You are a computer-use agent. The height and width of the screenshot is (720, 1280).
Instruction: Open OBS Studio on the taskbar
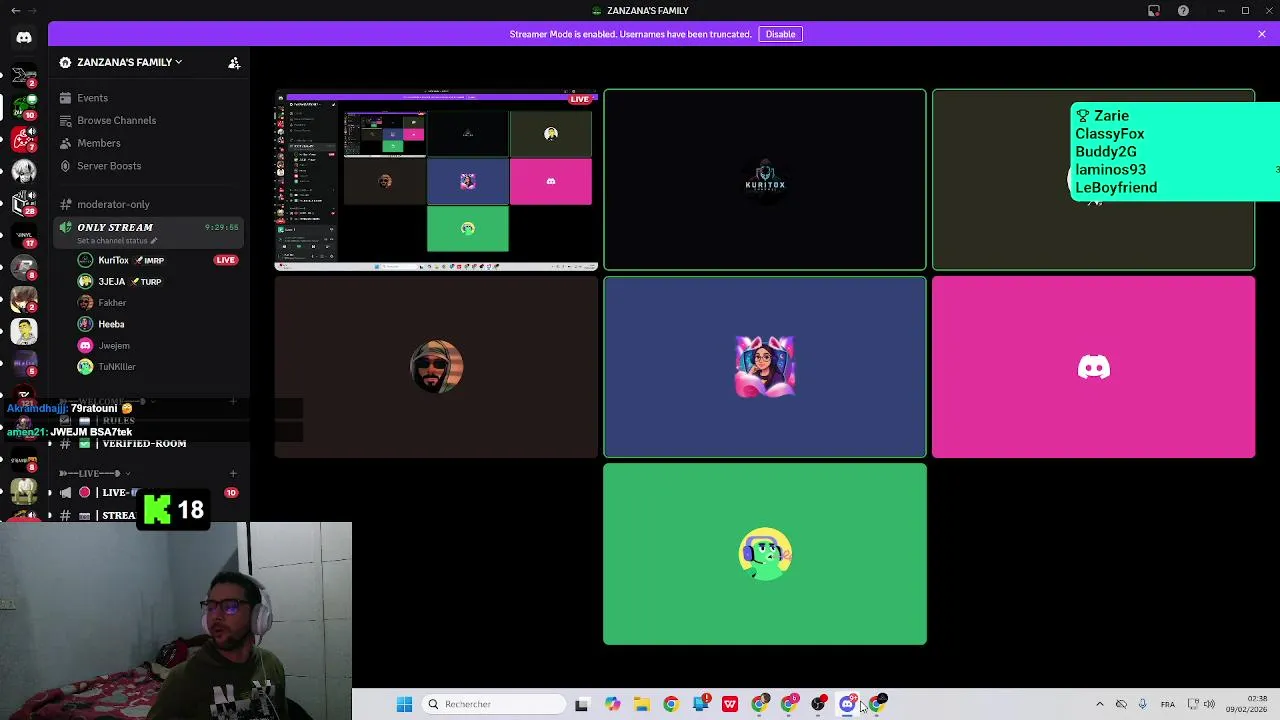(819, 704)
